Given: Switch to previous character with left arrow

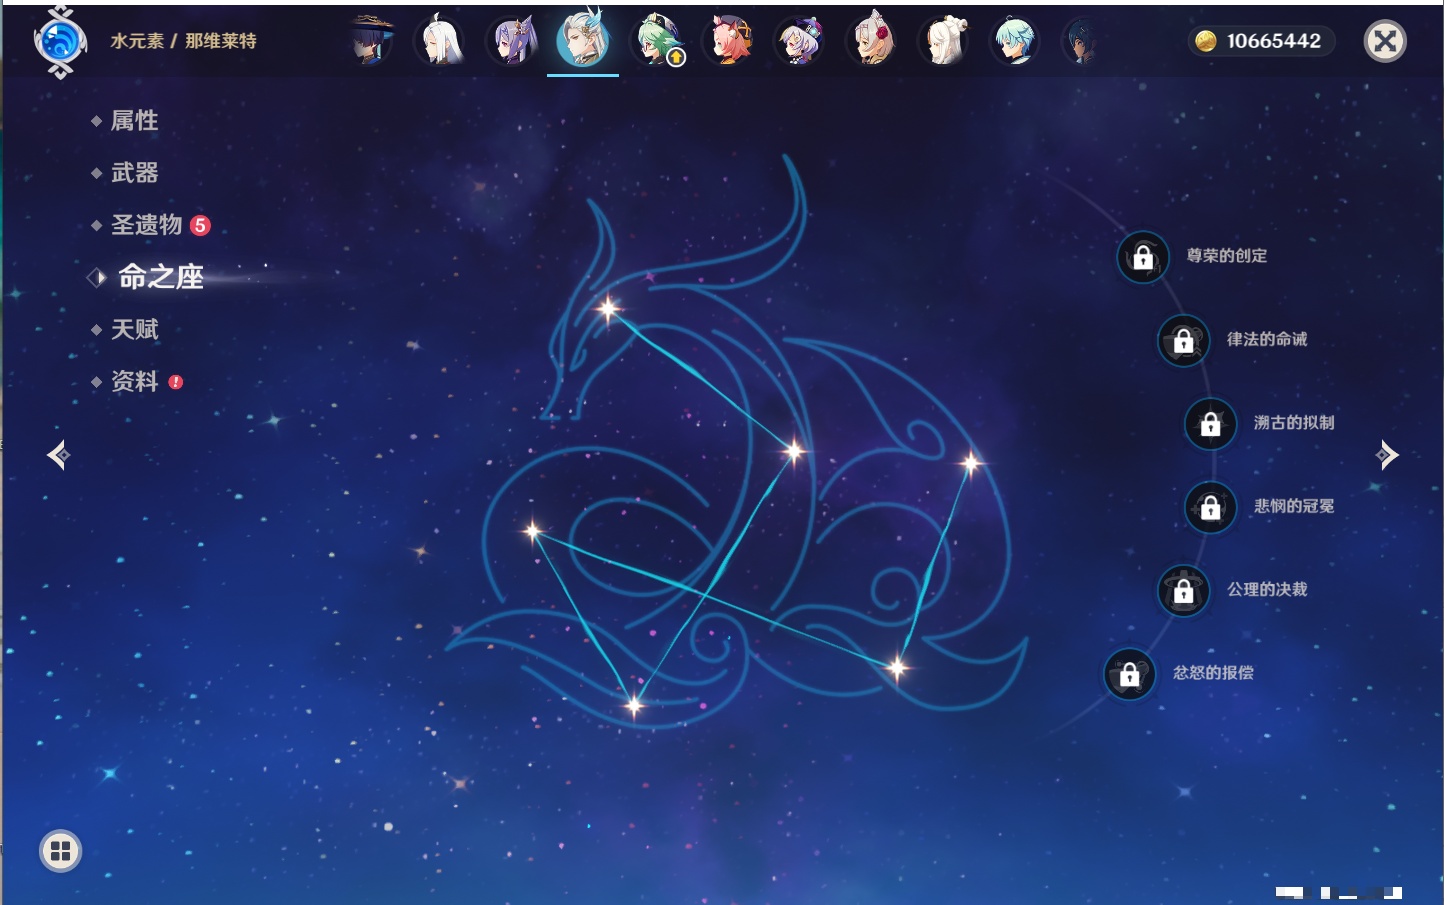Looking at the screenshot, I should 58,455.
